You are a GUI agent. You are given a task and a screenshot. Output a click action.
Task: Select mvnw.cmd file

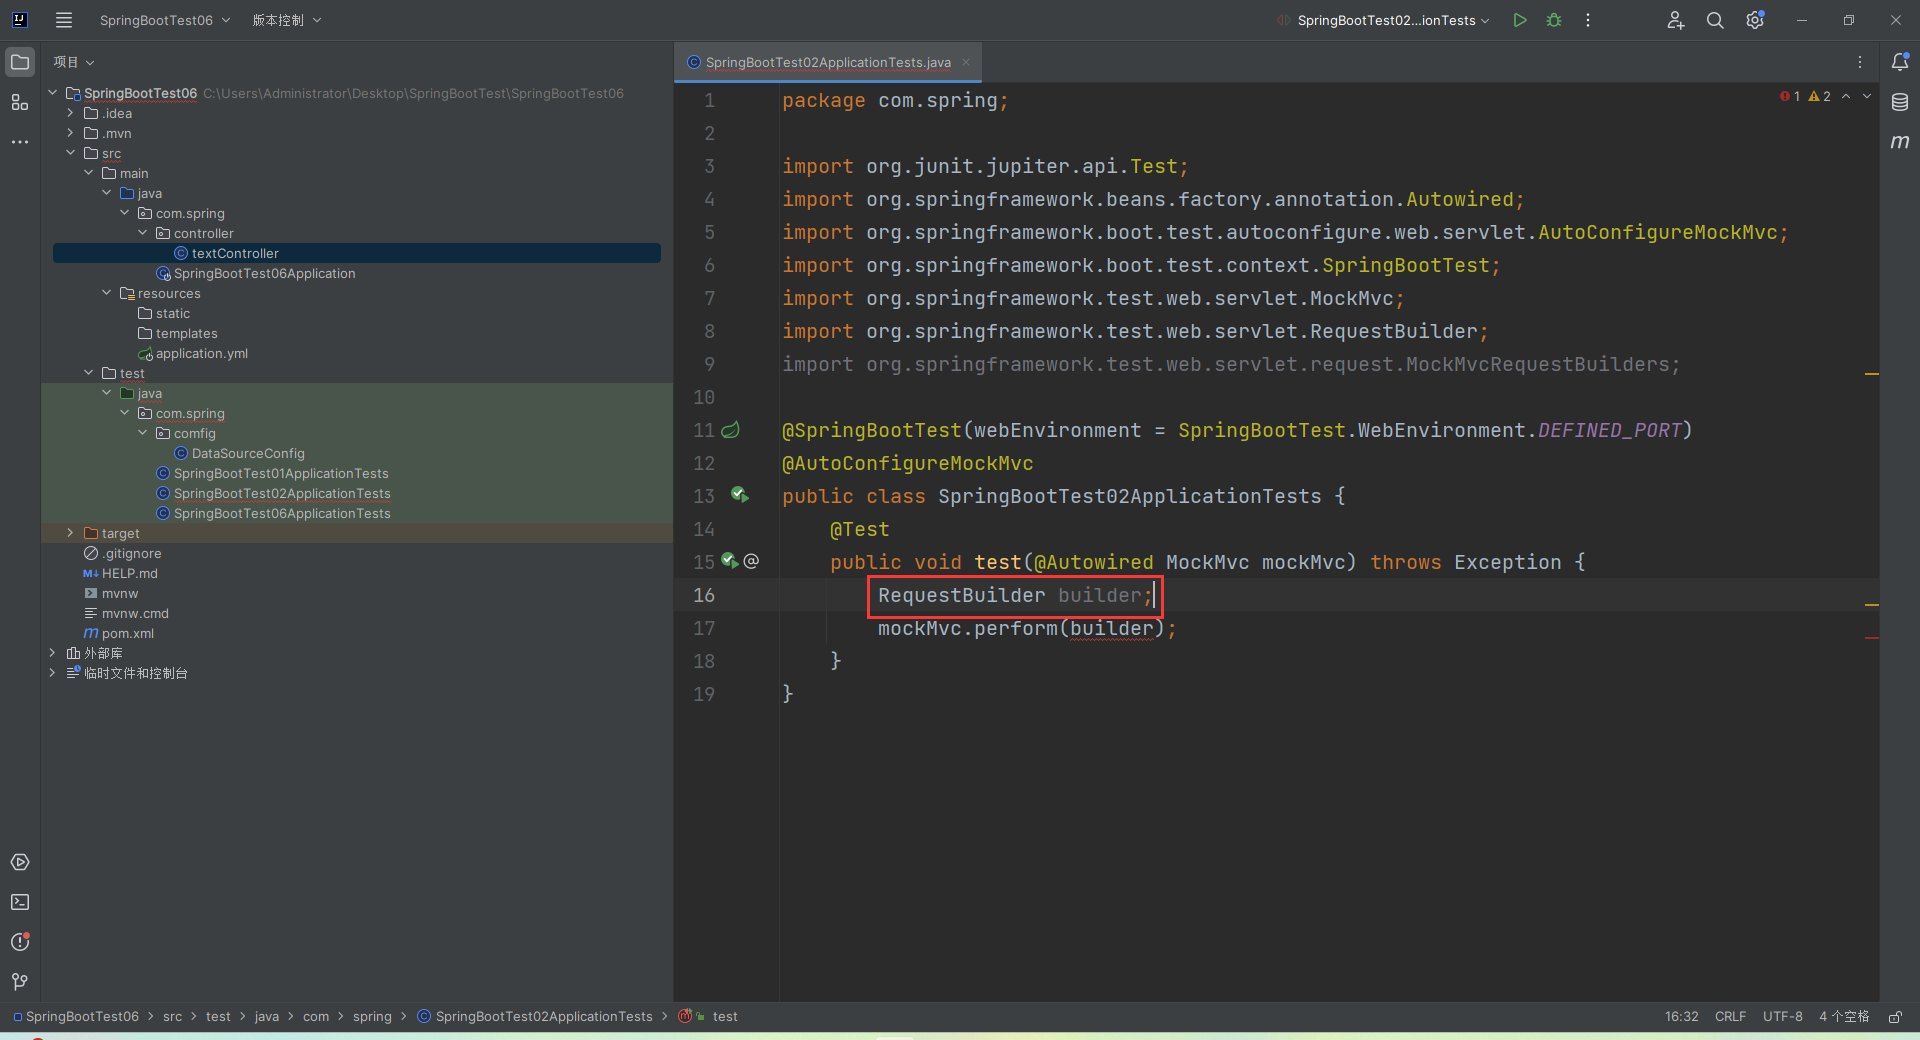point(135,613)
